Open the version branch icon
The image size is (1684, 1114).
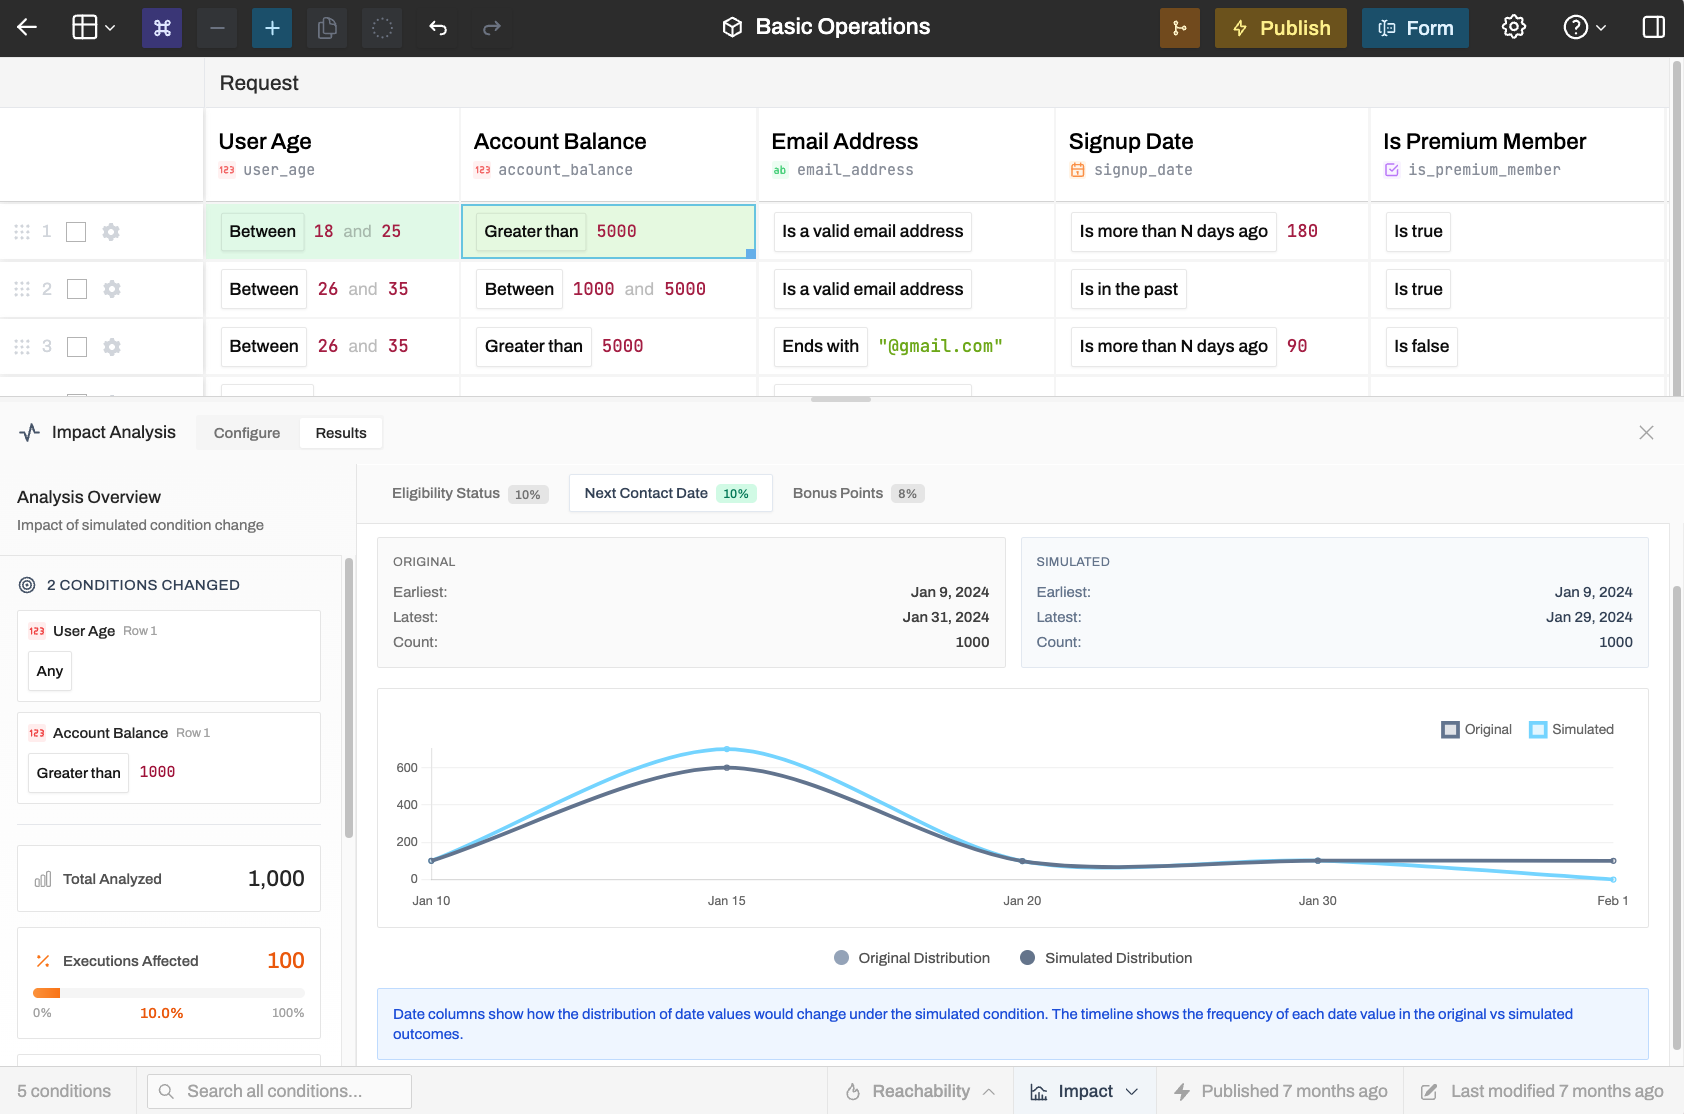coord(1180,28)
